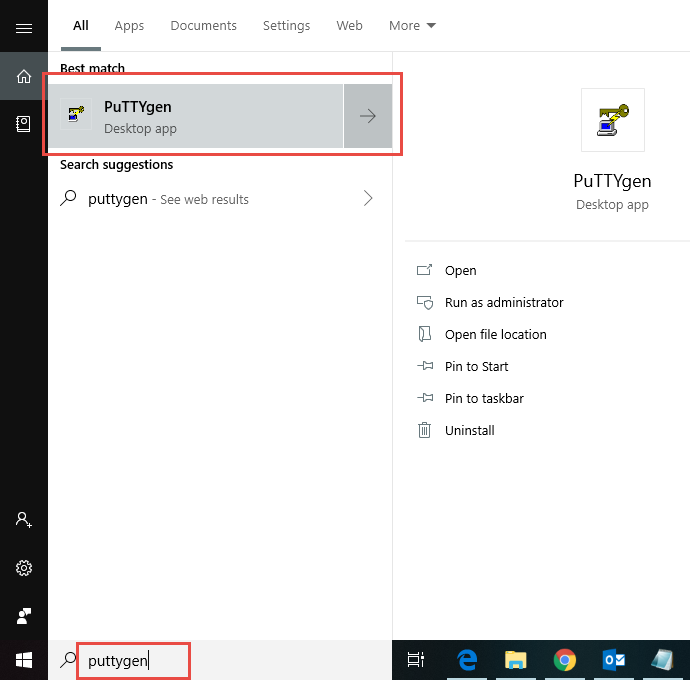Click the PuTTYgen title in preview pane

[612, 181]
